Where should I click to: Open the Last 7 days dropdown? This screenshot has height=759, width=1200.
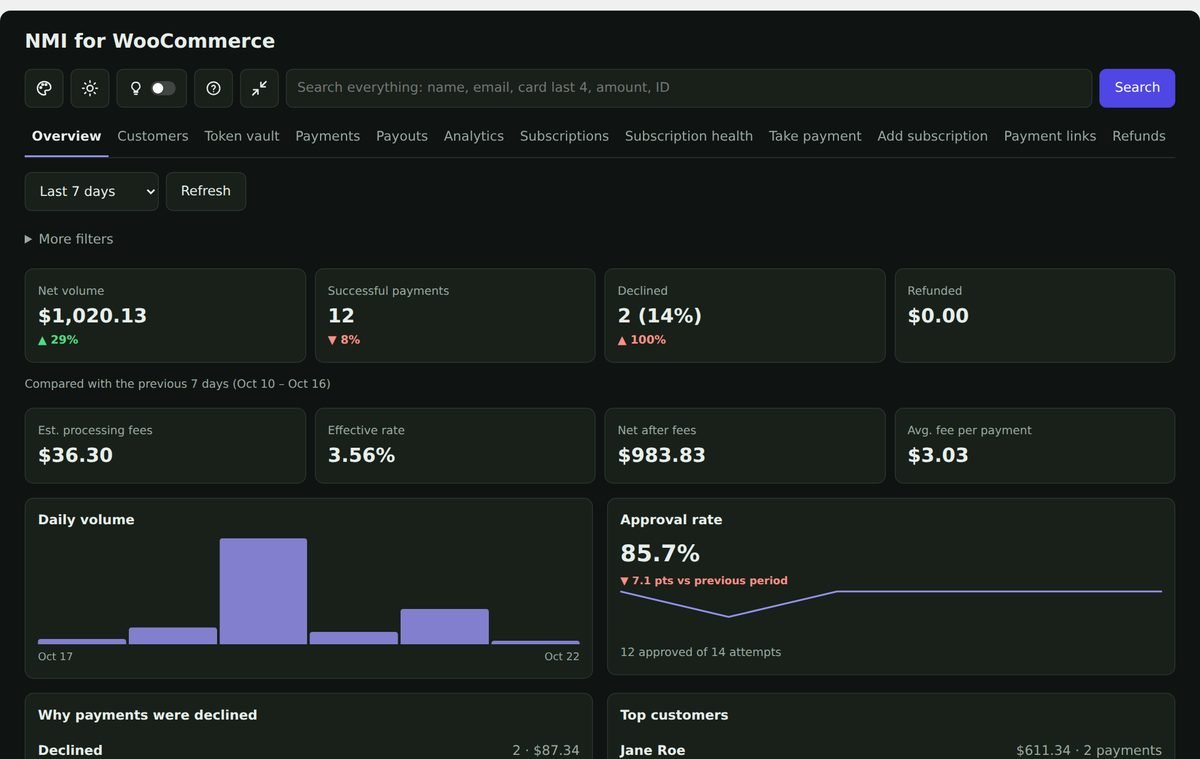[x=92, y=192]
